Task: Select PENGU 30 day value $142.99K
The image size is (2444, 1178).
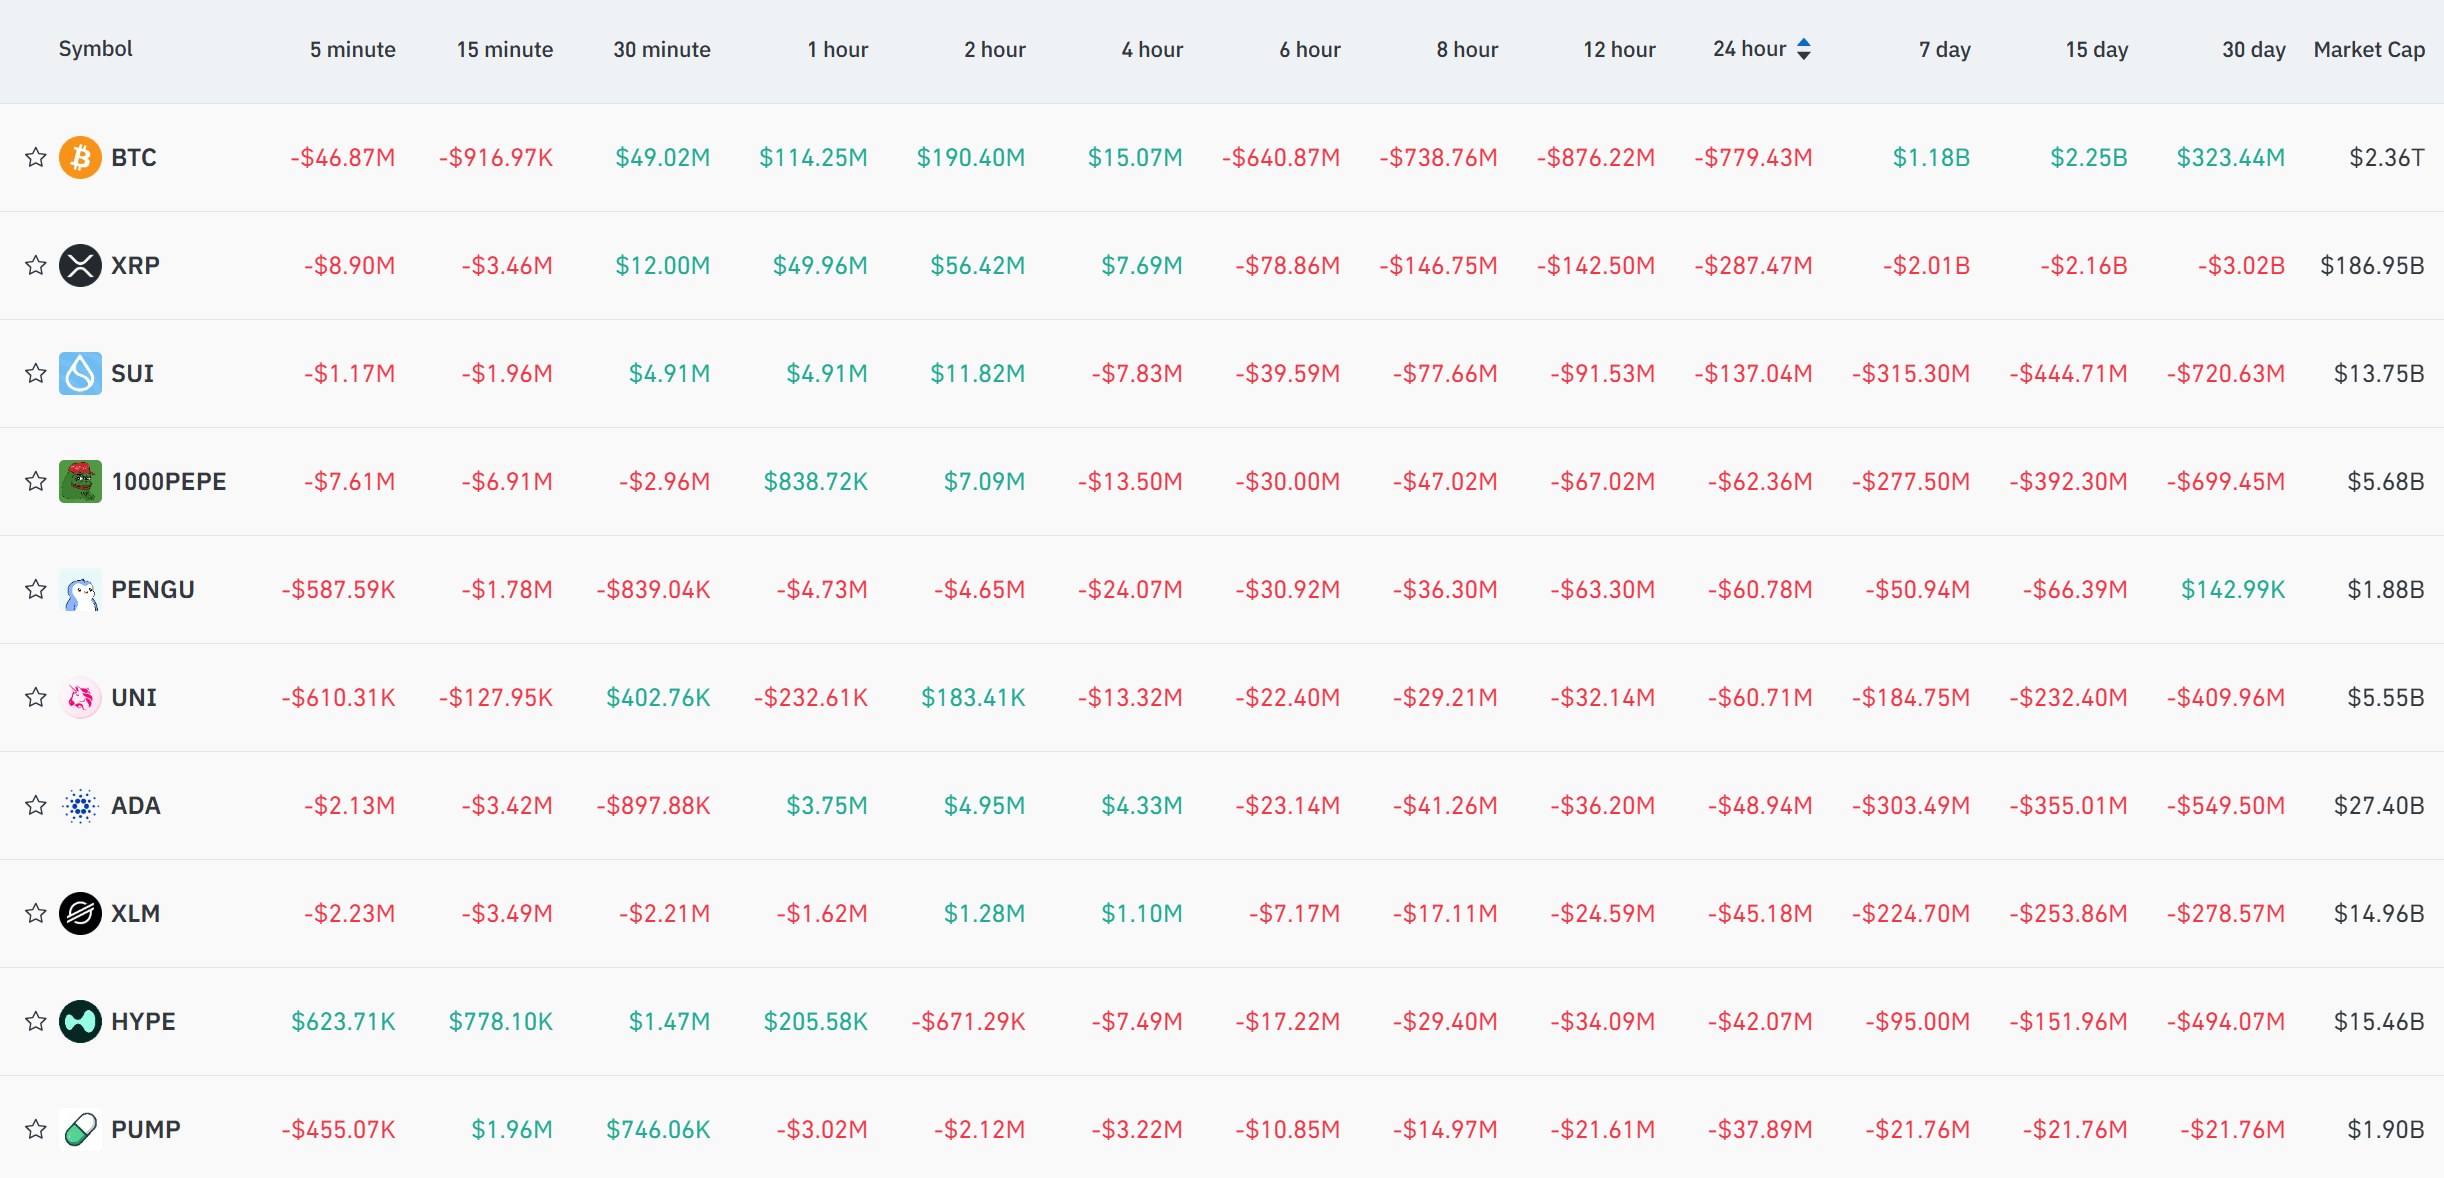Action: (x=2233, y=589)
